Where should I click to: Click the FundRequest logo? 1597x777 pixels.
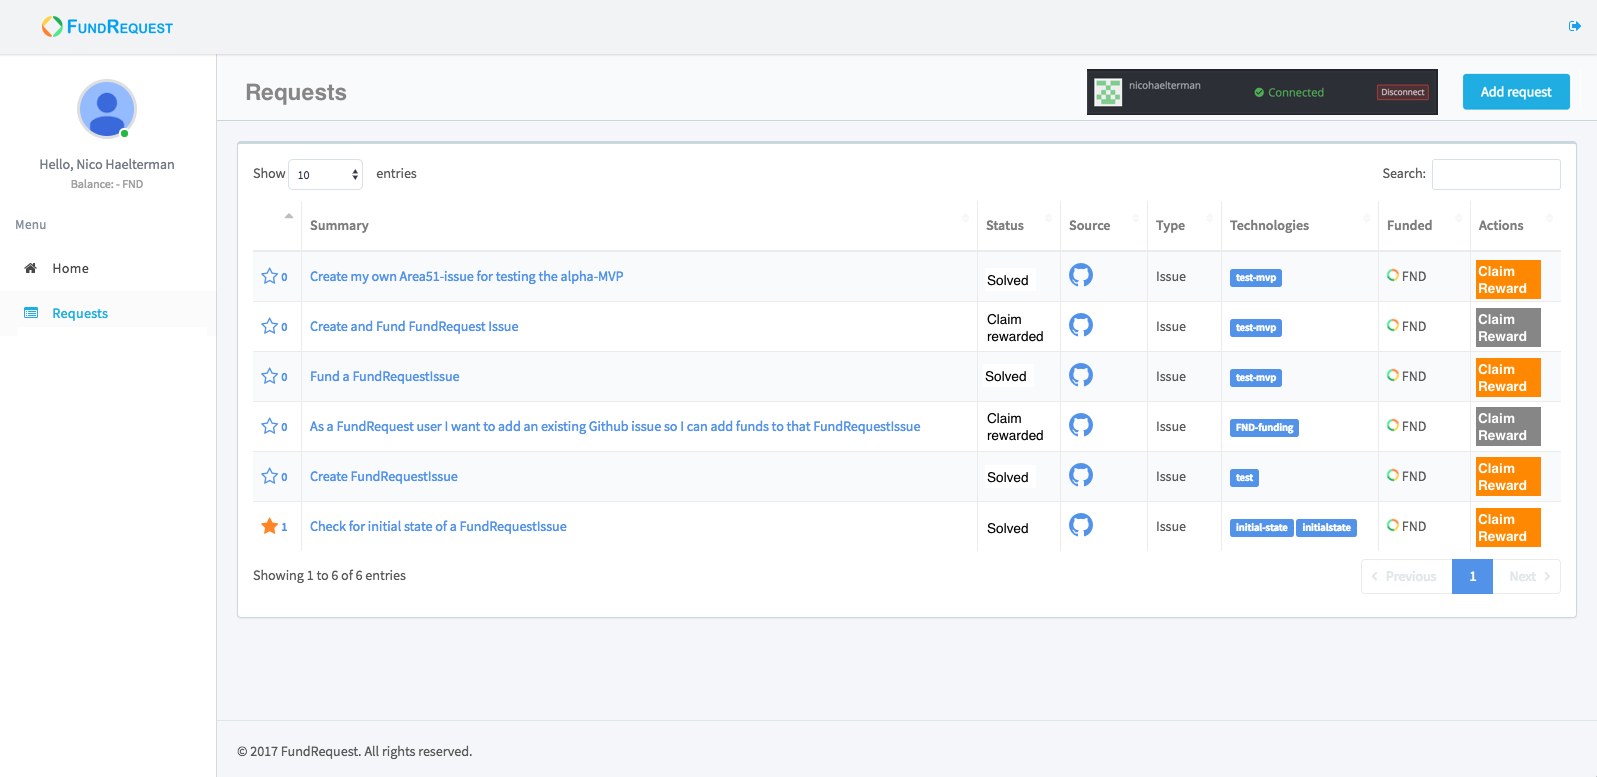click(x=107, y=27)
